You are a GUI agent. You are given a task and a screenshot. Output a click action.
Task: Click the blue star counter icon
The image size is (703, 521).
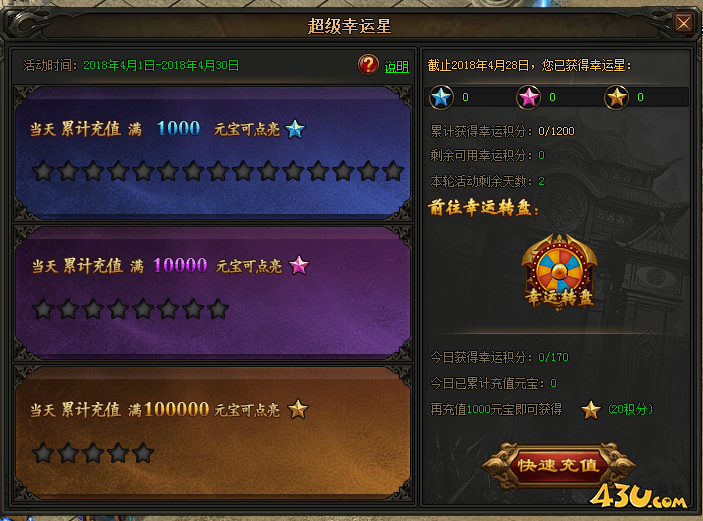[442, 97]
